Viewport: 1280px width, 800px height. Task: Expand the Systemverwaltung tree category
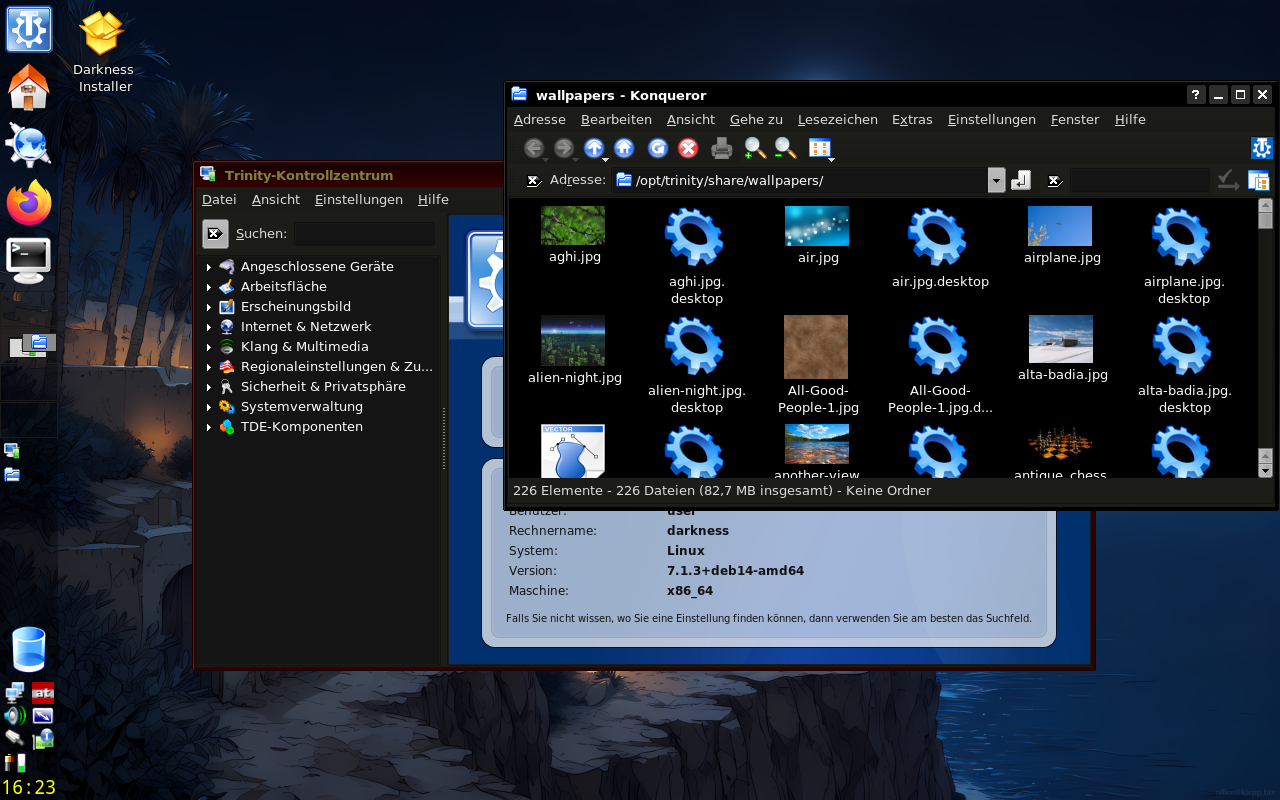[209, 407]
